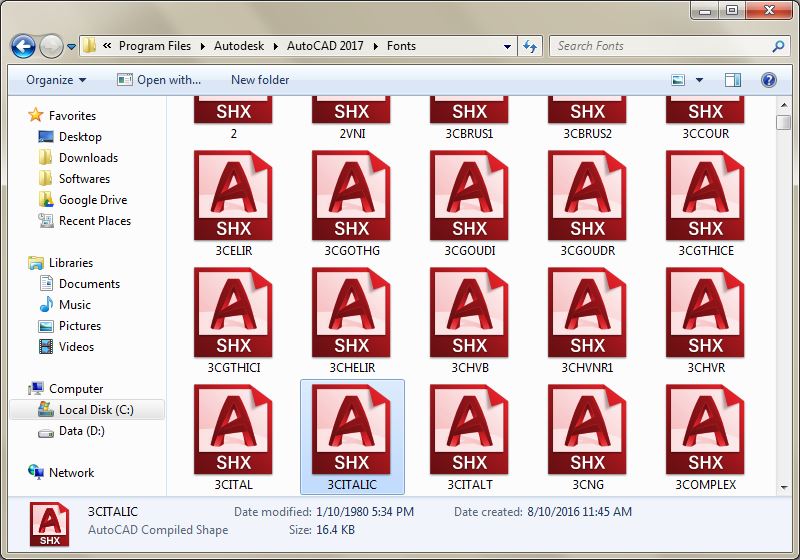The image size is (800, 560).
Task: Select the file named 2
Action: (233, 118)
